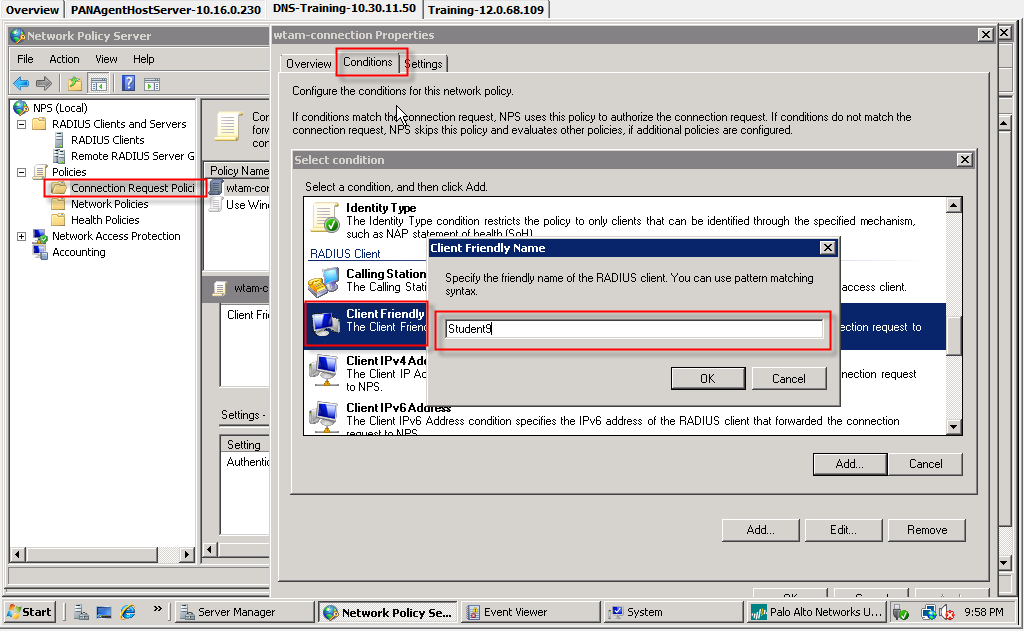Screen dimensions: 1024x631
Task: Open Internet Explorer quick launch icon
Action: 128,612
